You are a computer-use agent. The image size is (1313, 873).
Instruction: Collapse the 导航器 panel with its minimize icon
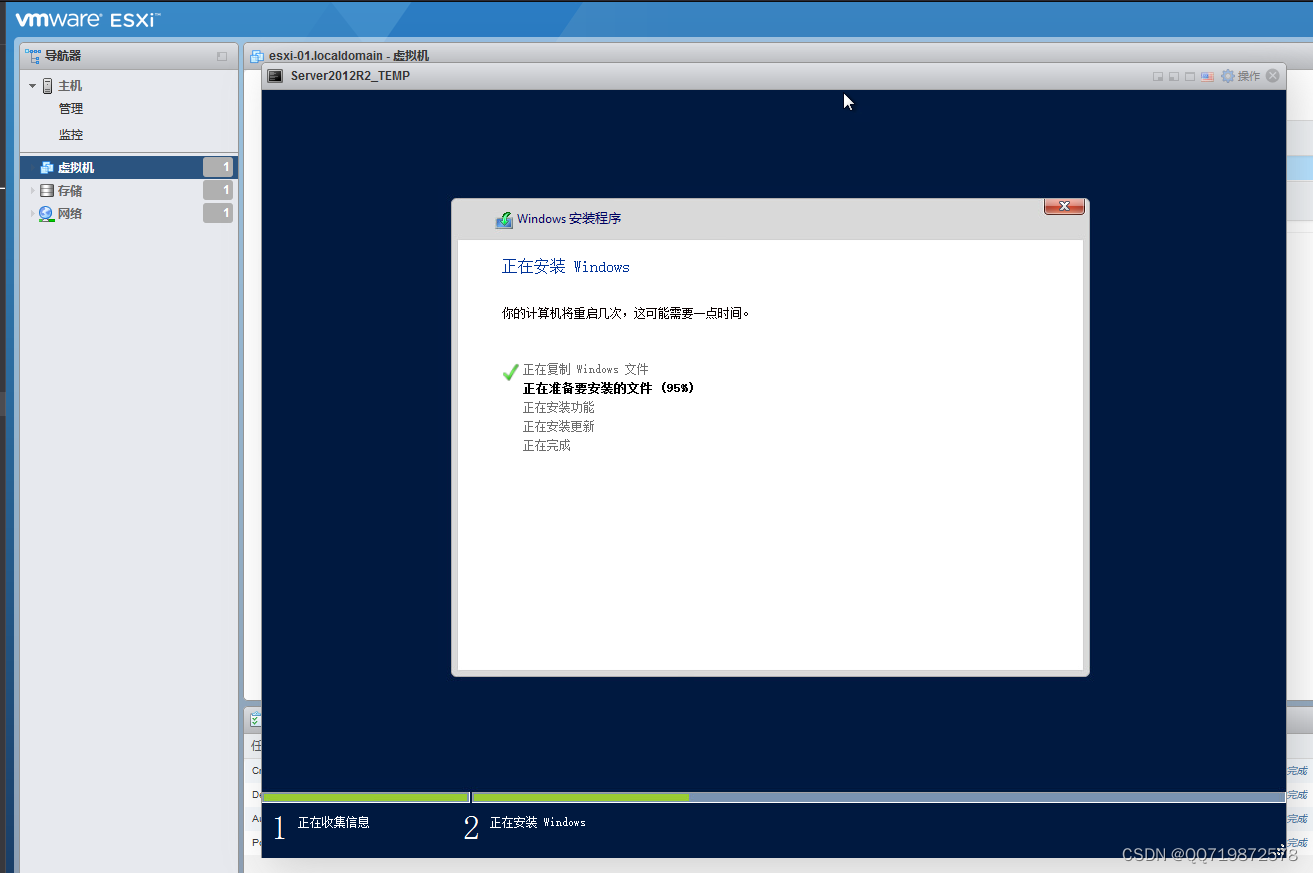(x=222, y=57)
